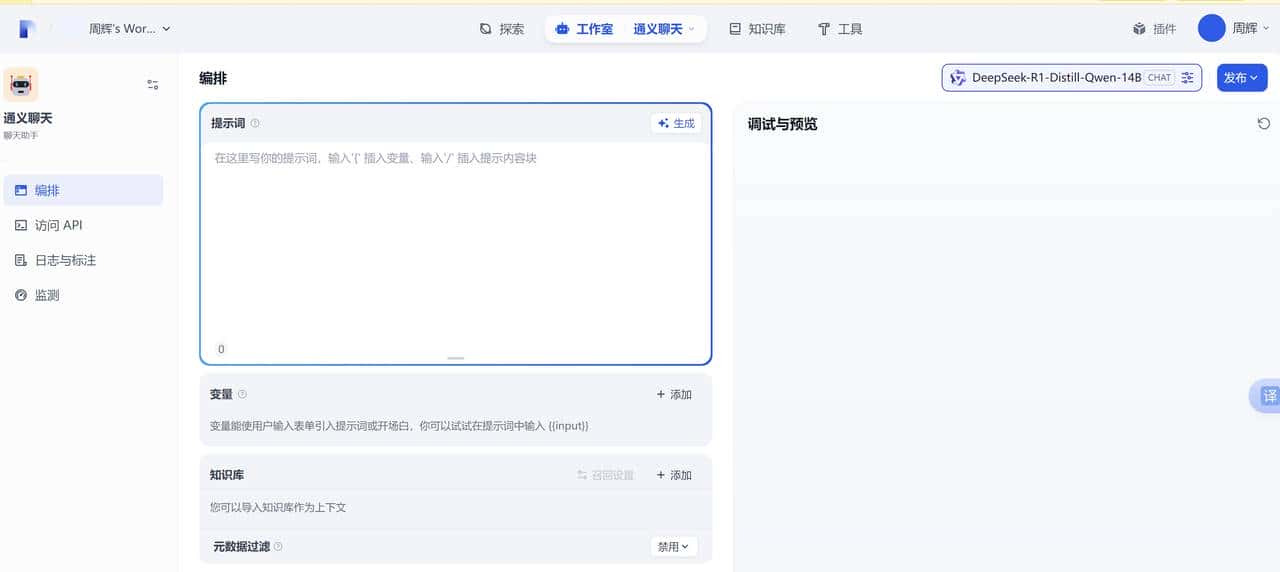1280x572 pixels.
Task: Open the 禁用 metadata filter dropdown
Action: point(674,547)
